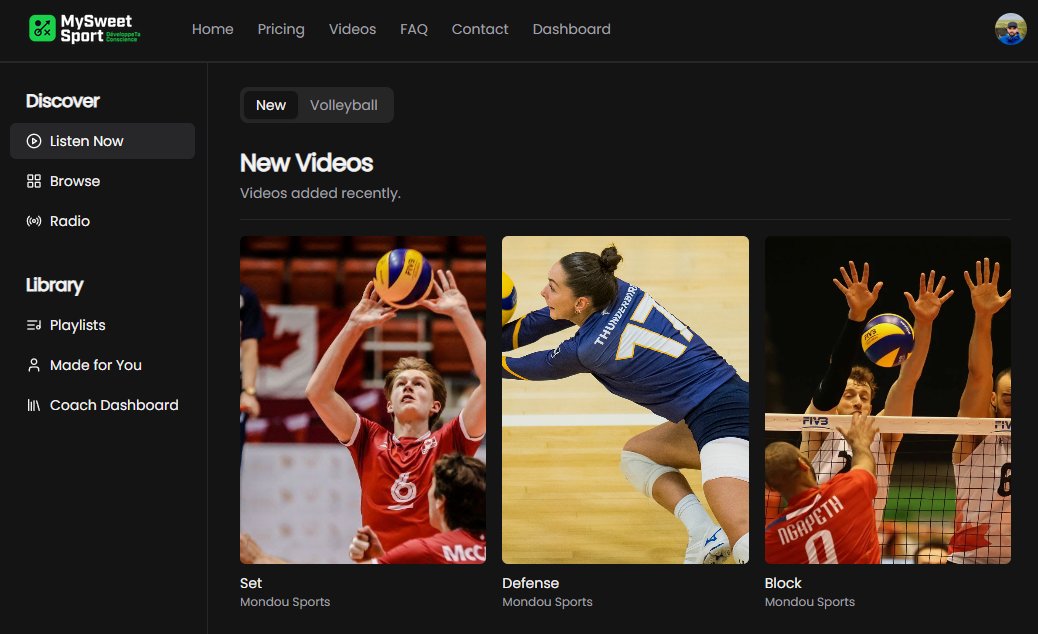Image resolution: width=1038 pixels, height=634 pixels.
Task: Click the Browse grid icon
Action: click(x=34, y=181)
